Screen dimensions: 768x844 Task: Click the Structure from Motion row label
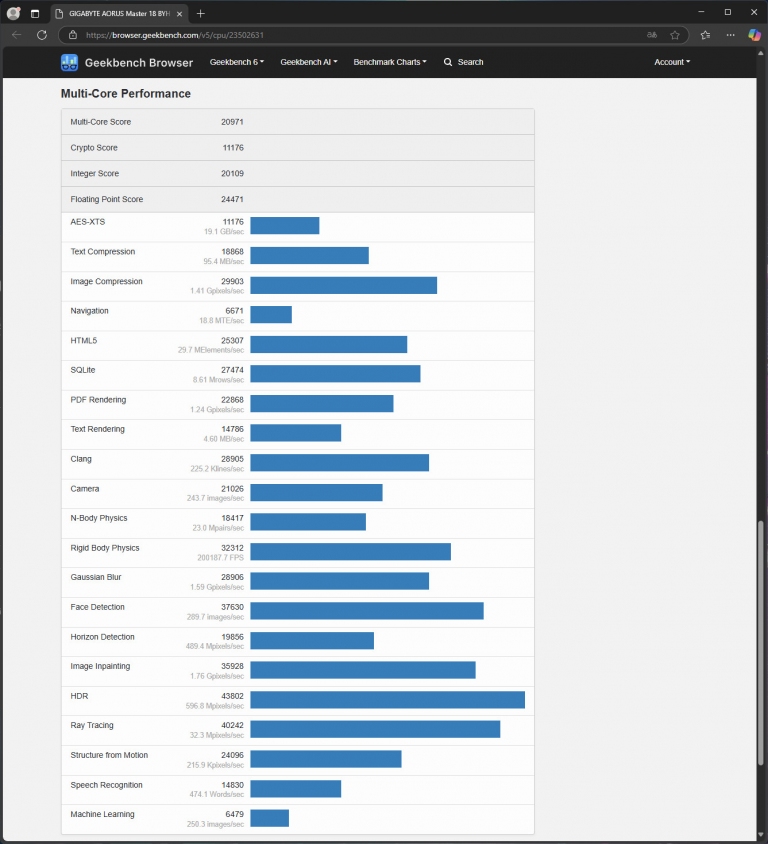109,755
